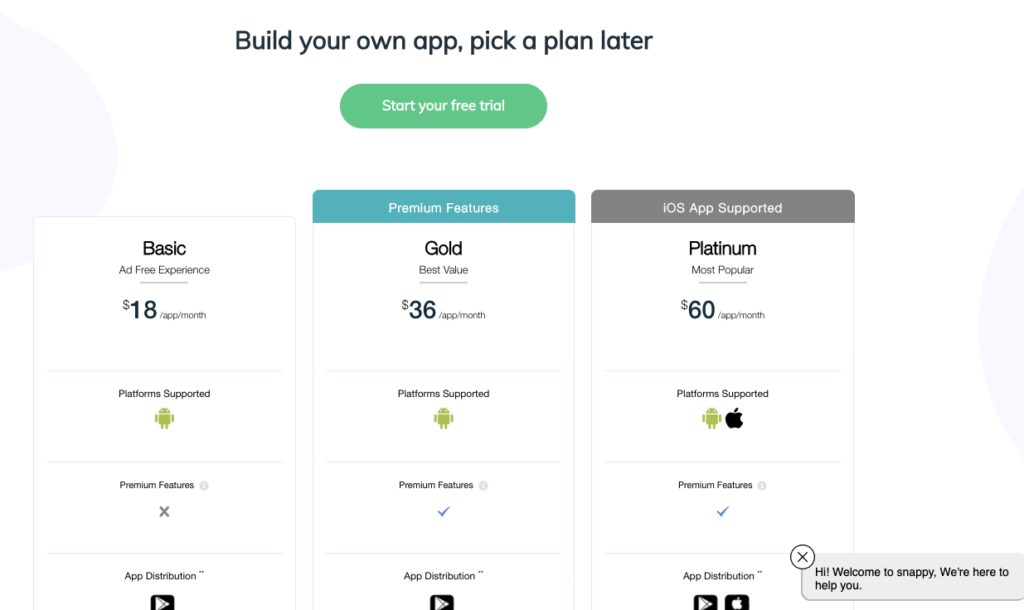Click the blue checkmark in Gold plan
Viewport: 1024px width, 610px height.
point(443,511)
